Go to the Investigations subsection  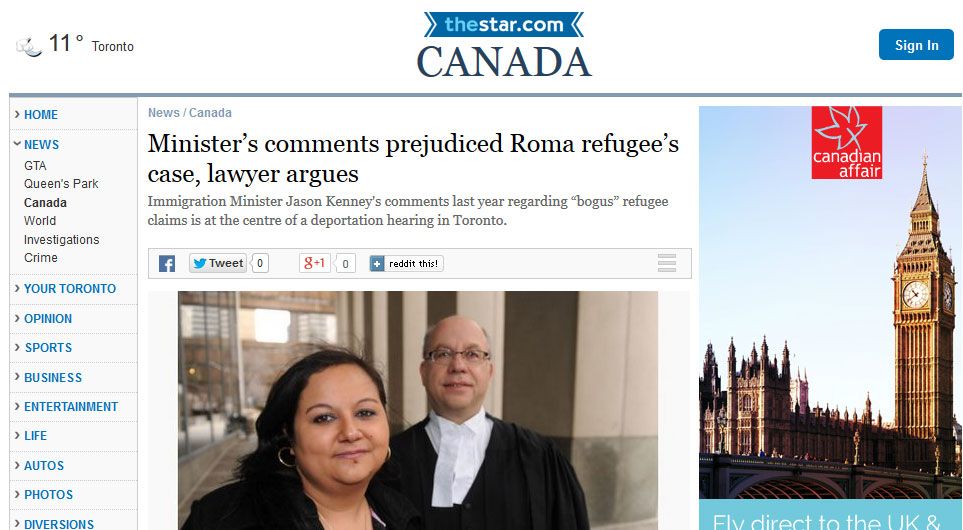[61, 240]
